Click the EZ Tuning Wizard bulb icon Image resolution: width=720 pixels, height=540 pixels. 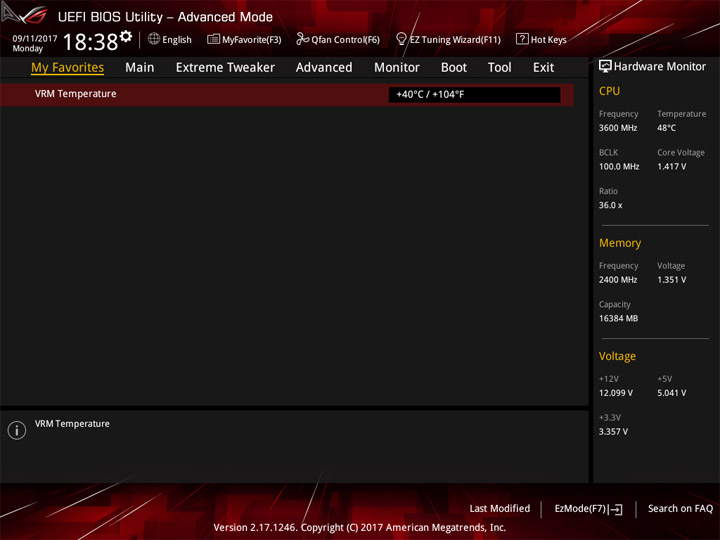401,39
